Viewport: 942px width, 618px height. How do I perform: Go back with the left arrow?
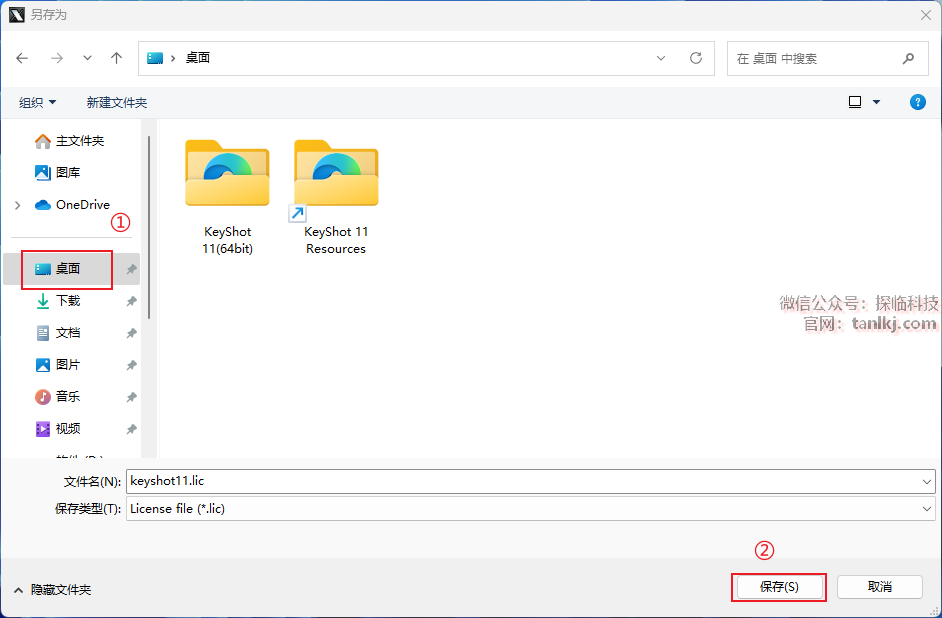(x=22, y=58)
